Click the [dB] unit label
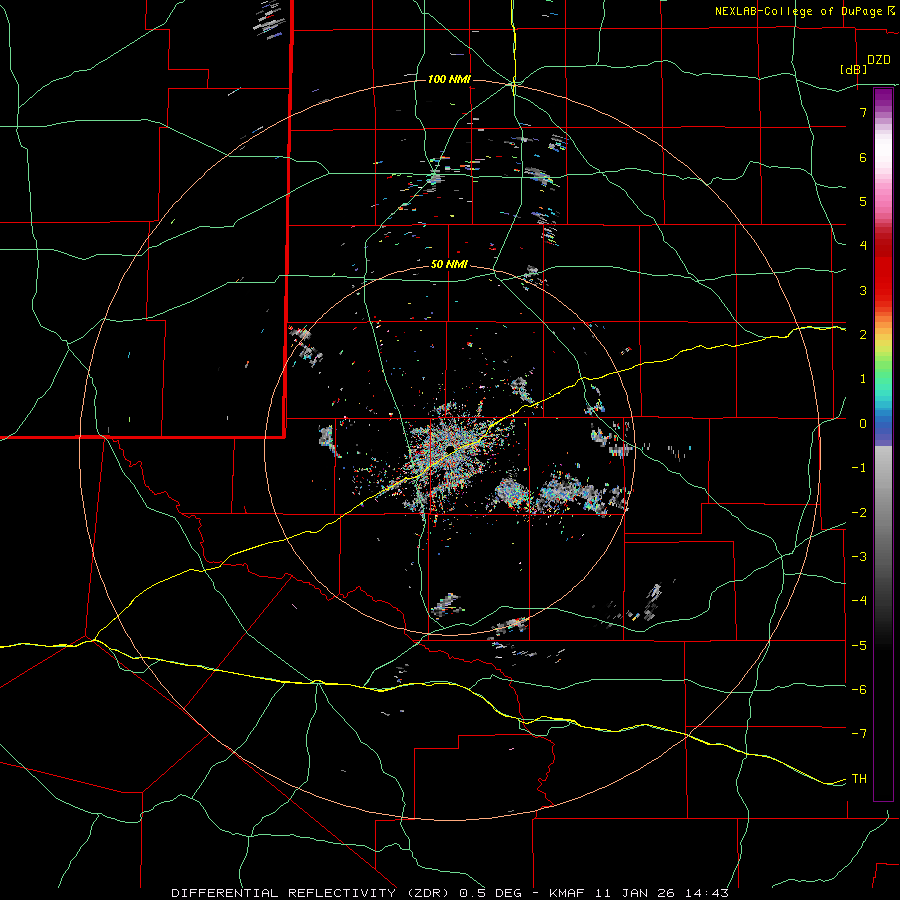This screenshot has height=900, width=900. tap(854, 69)
